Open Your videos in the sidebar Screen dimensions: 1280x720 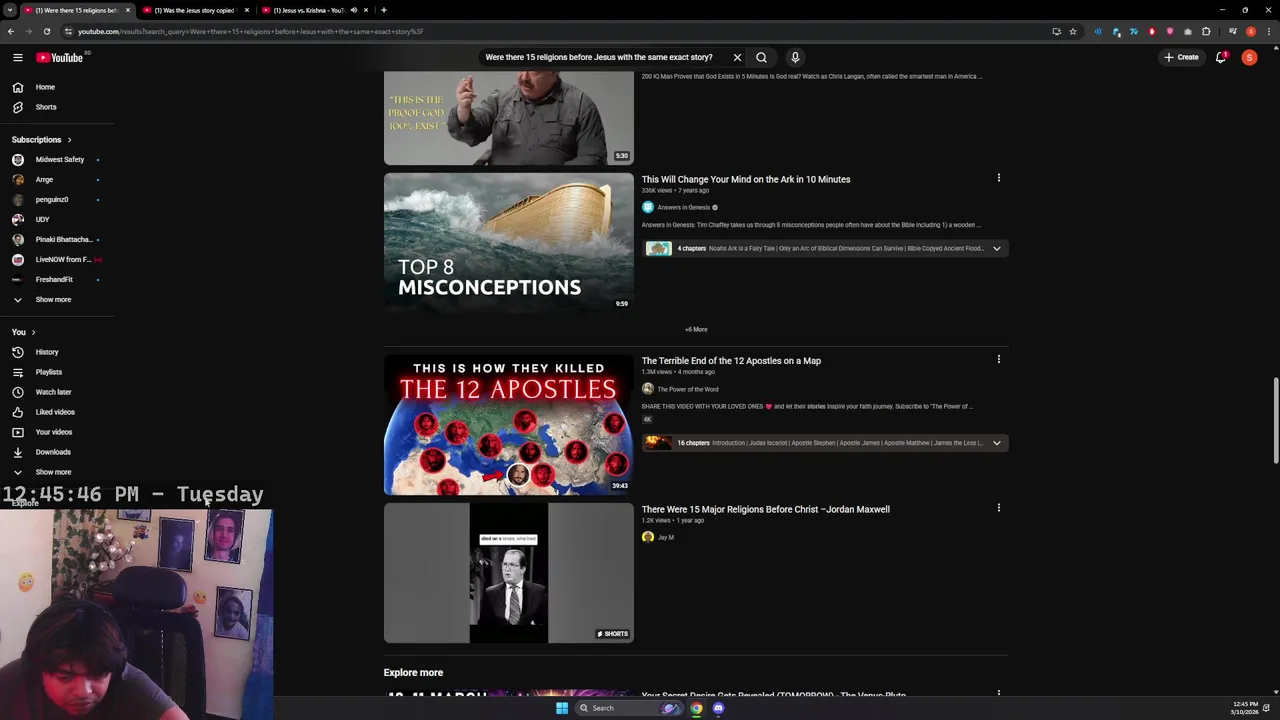(54, 432)
